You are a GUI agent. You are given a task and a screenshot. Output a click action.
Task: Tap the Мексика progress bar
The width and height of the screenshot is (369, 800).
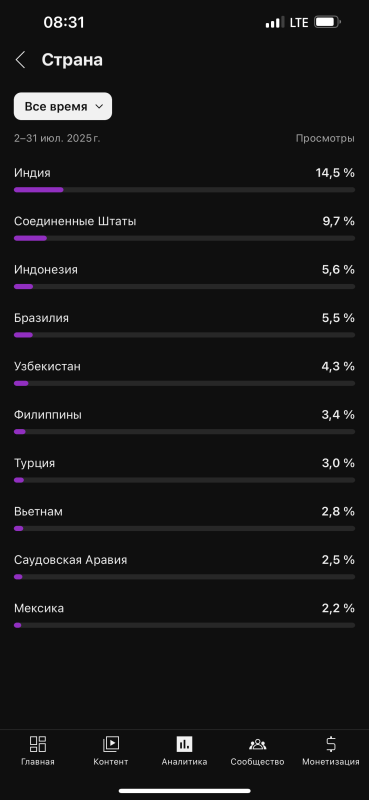(x=184, y=625)
